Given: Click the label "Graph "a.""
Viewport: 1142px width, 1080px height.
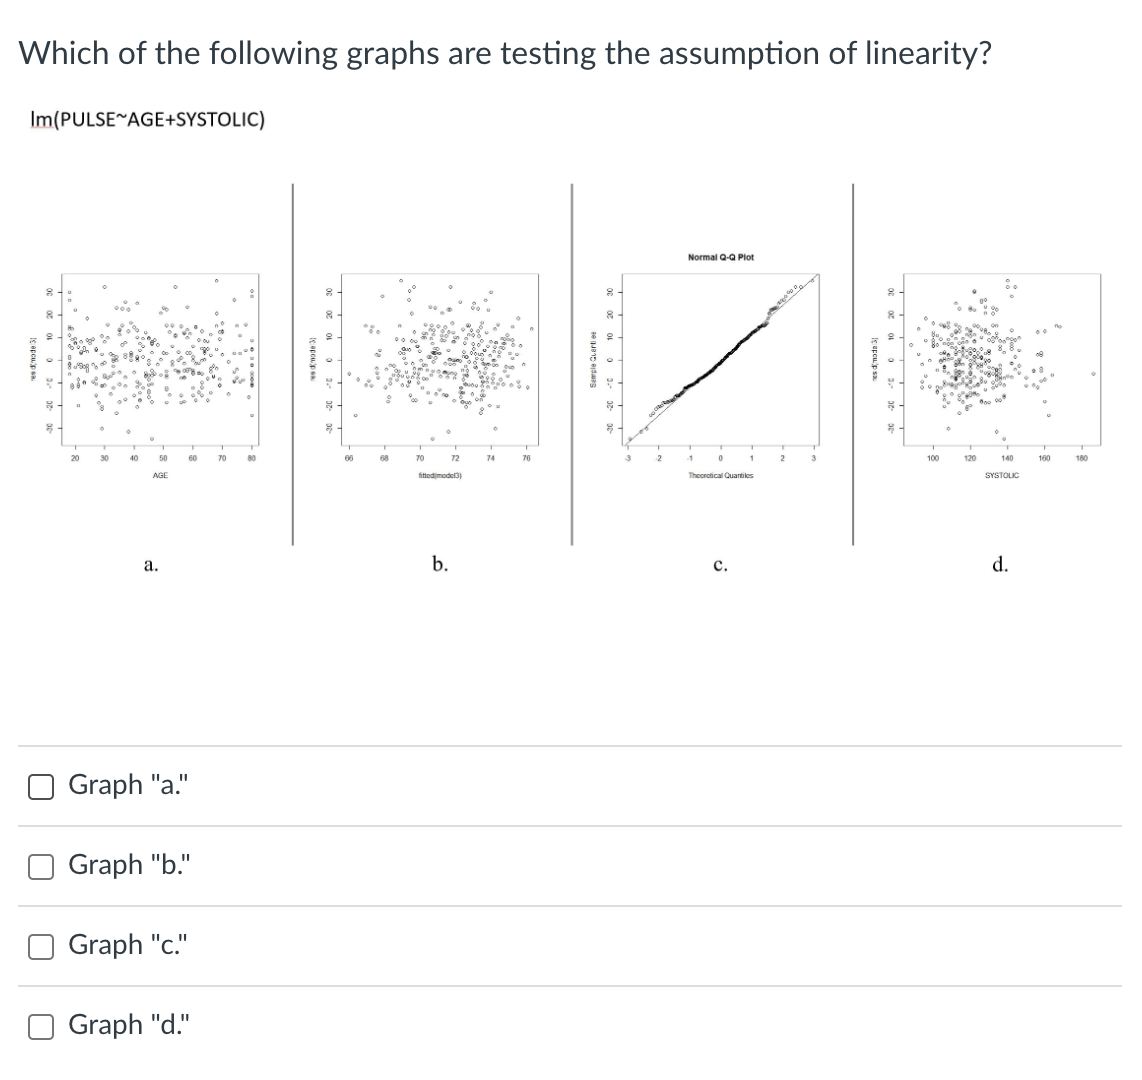Looking at the screenshot, I should 125,785.
